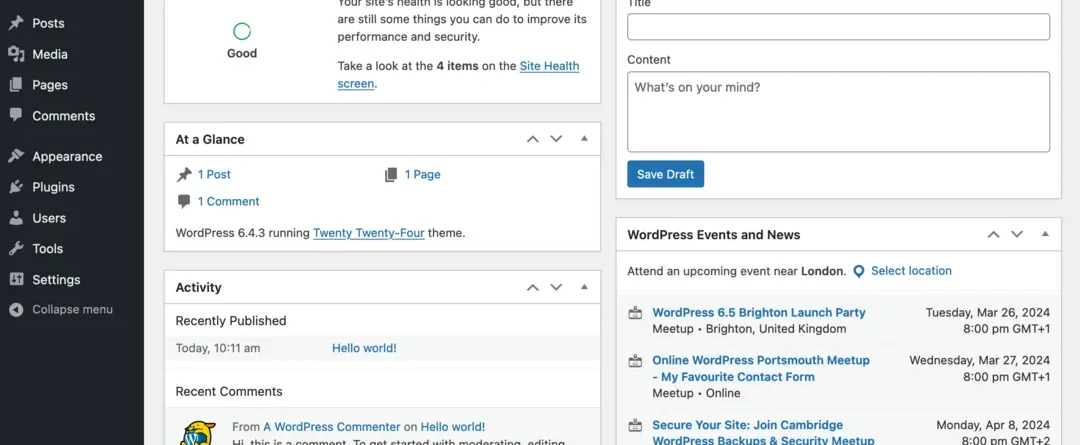Screen dimensions: 1080x445
Task: Click Select location link
Action: [x=911, y=271]
